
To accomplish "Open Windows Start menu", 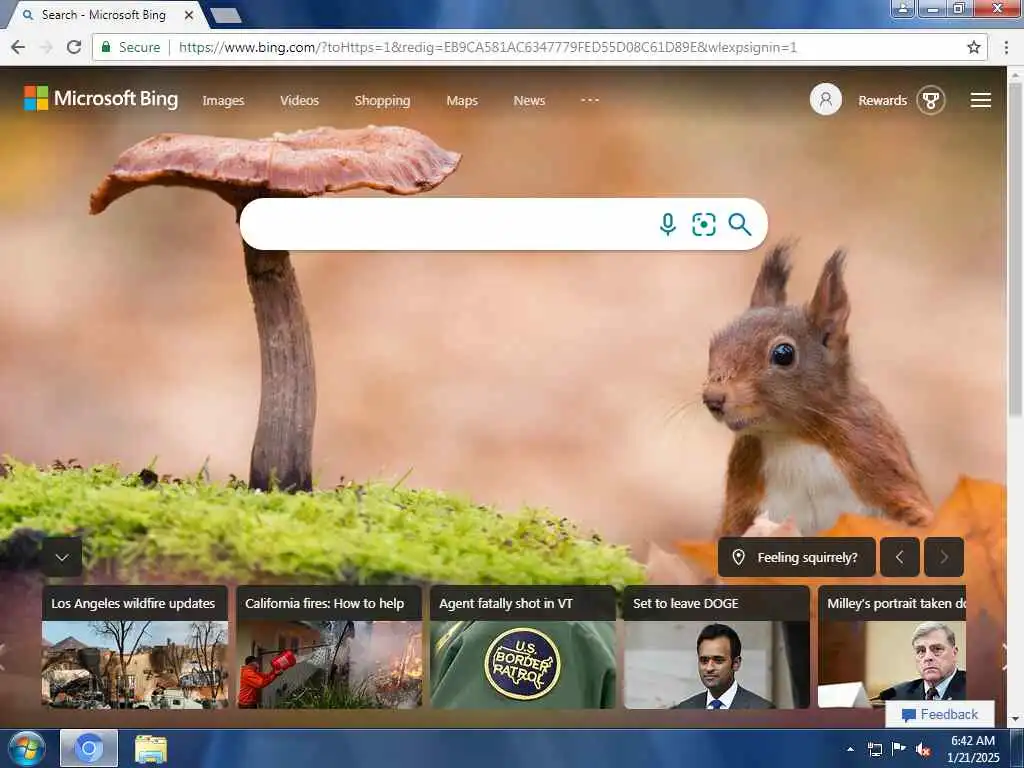I will click(x=27, y=748).
